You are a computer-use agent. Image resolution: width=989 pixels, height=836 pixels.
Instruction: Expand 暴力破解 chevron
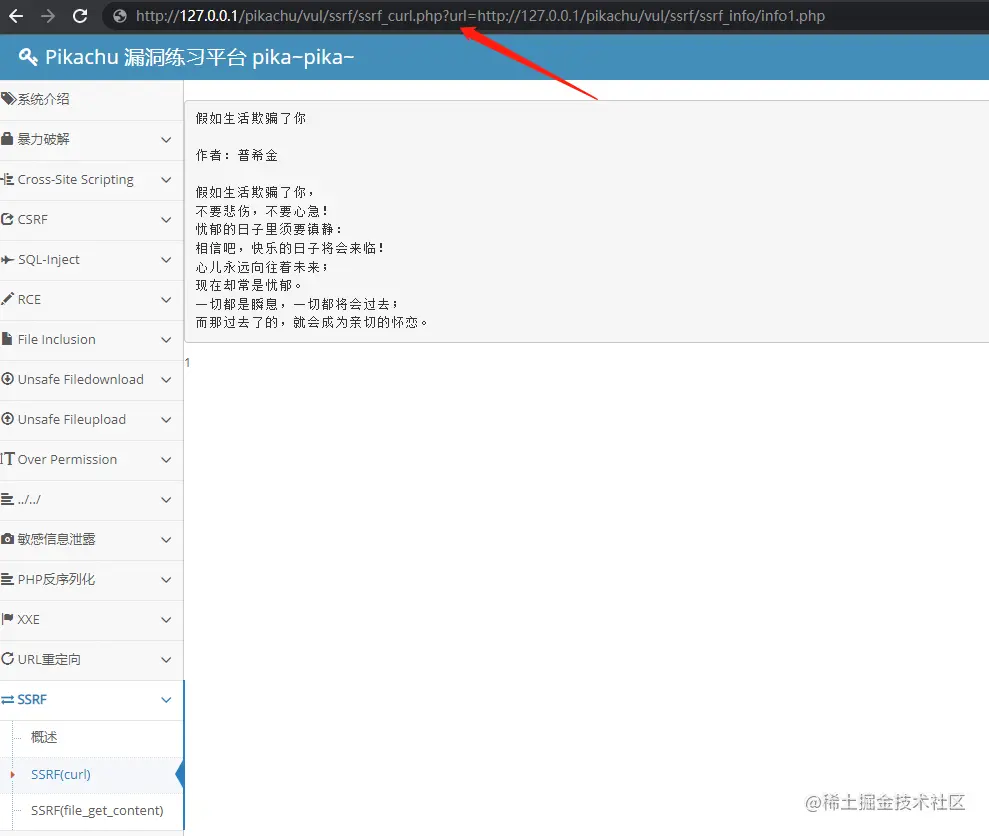166,139
